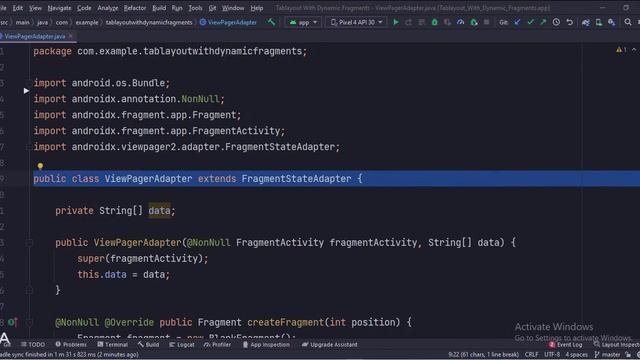Open the Code menu
Viewport: 640px width, 360px height.
[84, 8]
